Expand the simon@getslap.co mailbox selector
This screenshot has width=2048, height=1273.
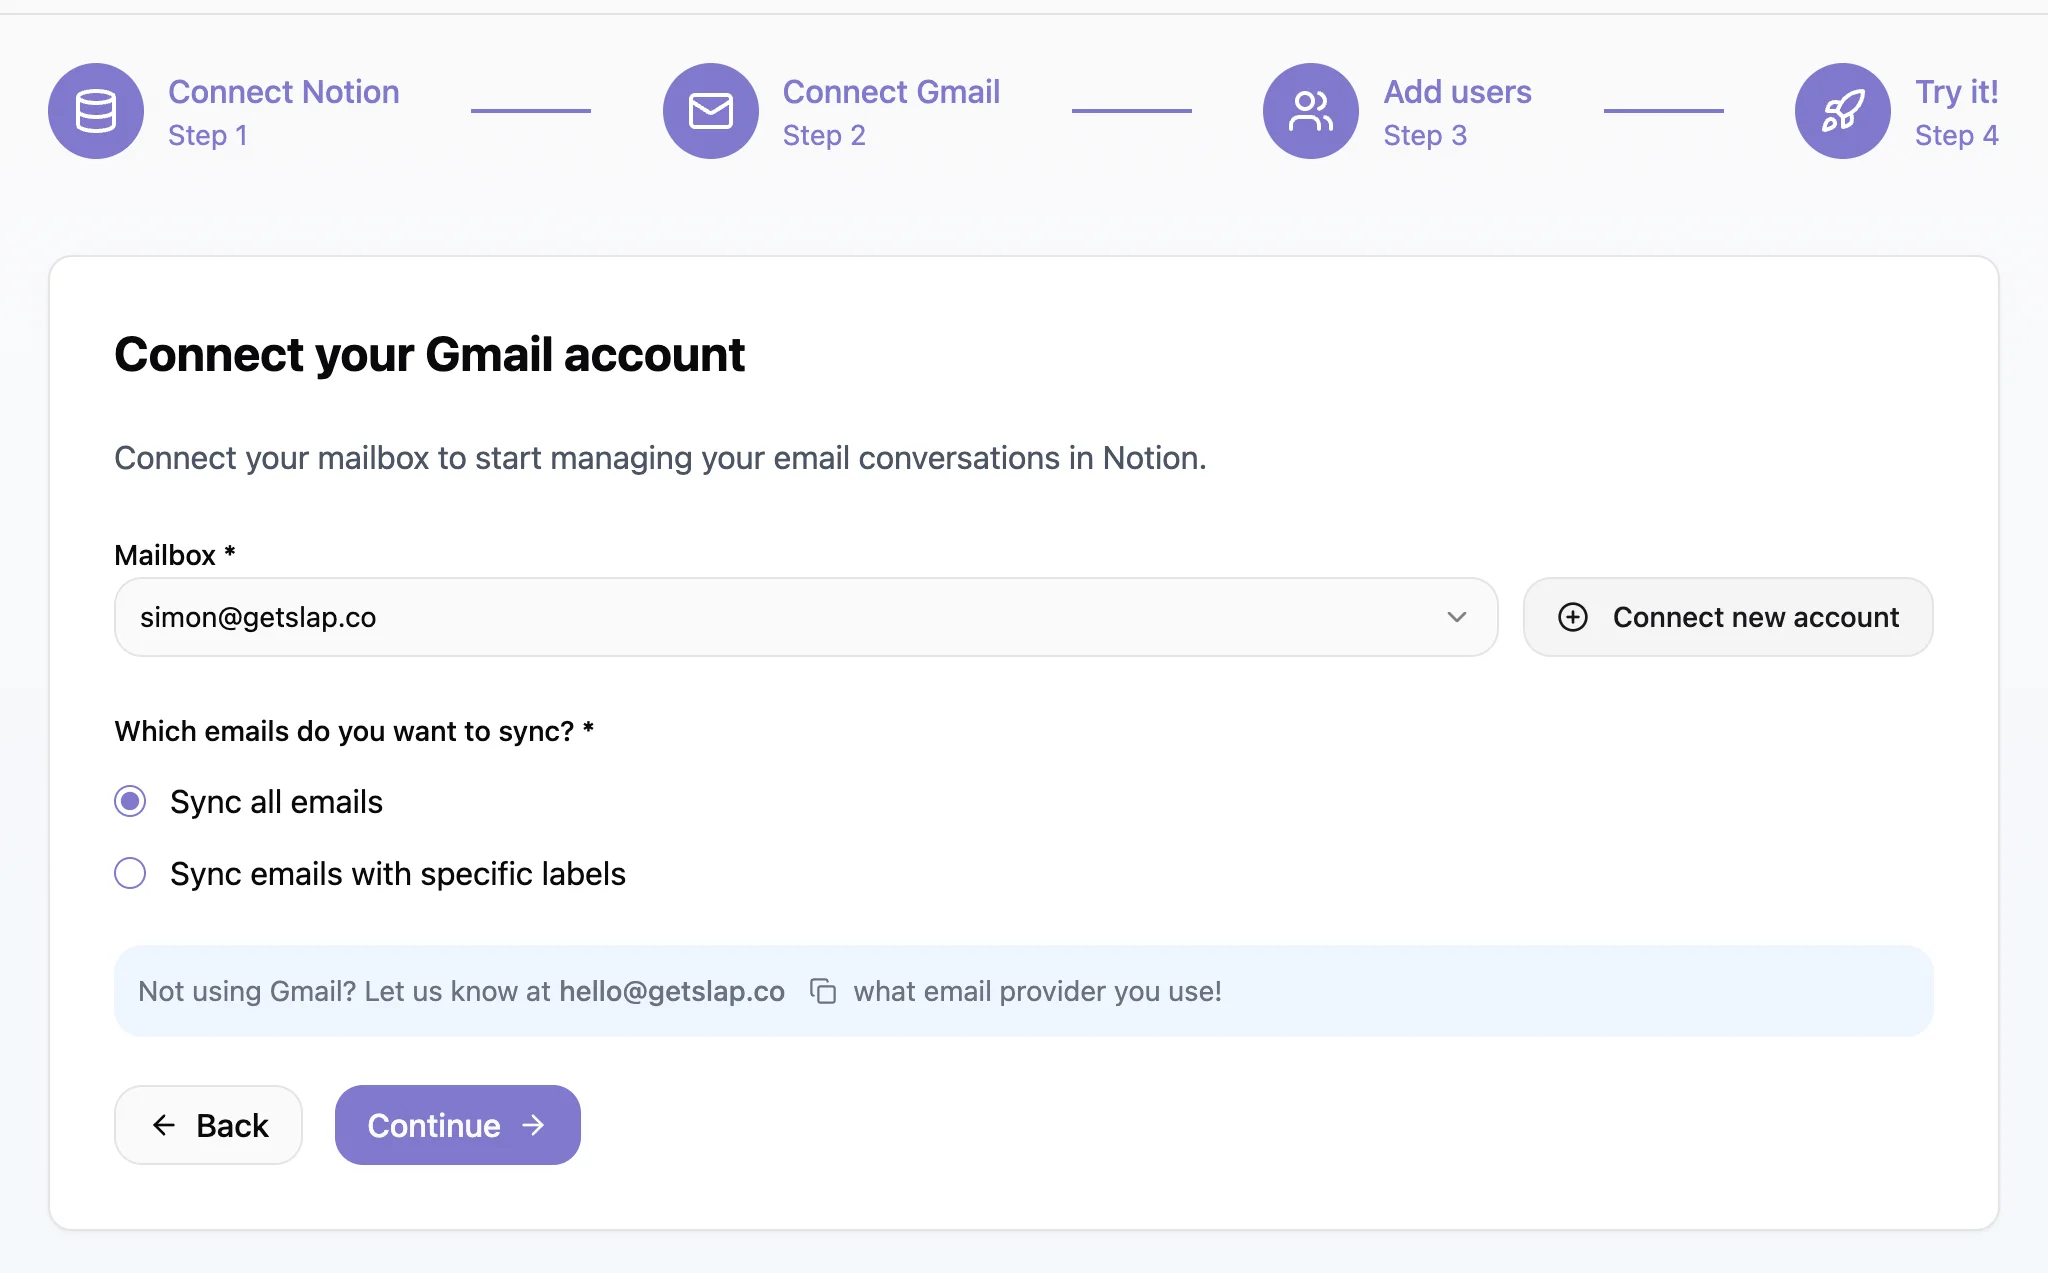click(x=780, y=617)
